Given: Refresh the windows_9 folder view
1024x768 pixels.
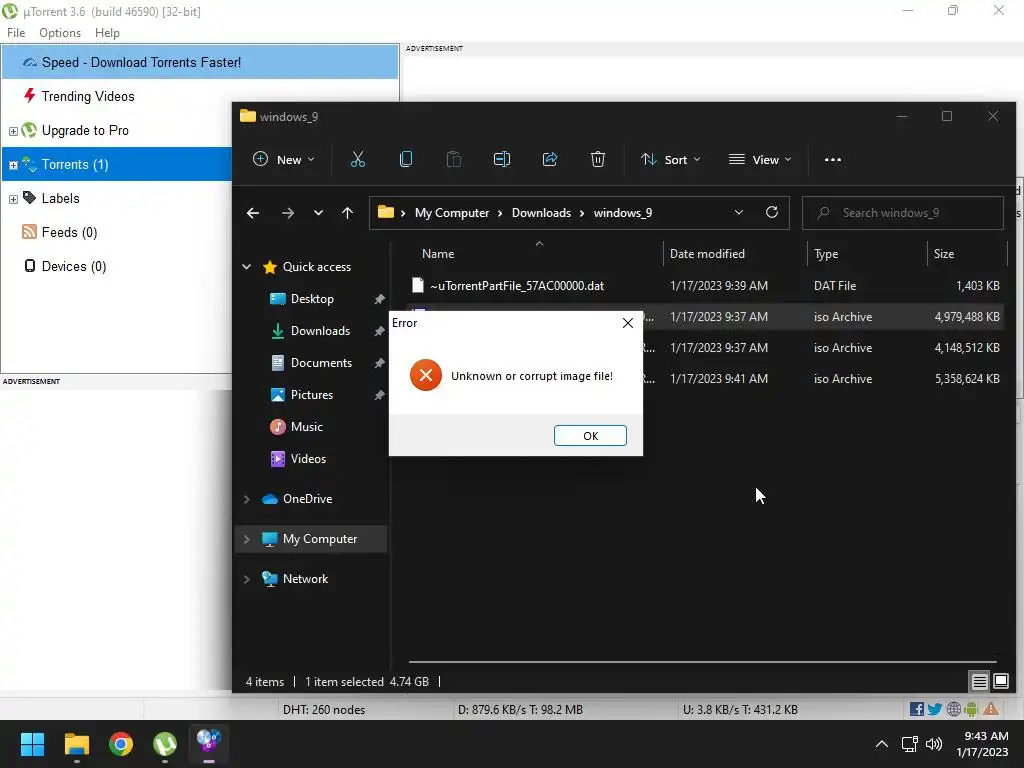Looking at the screenshot, I should (x=771, y=213).
